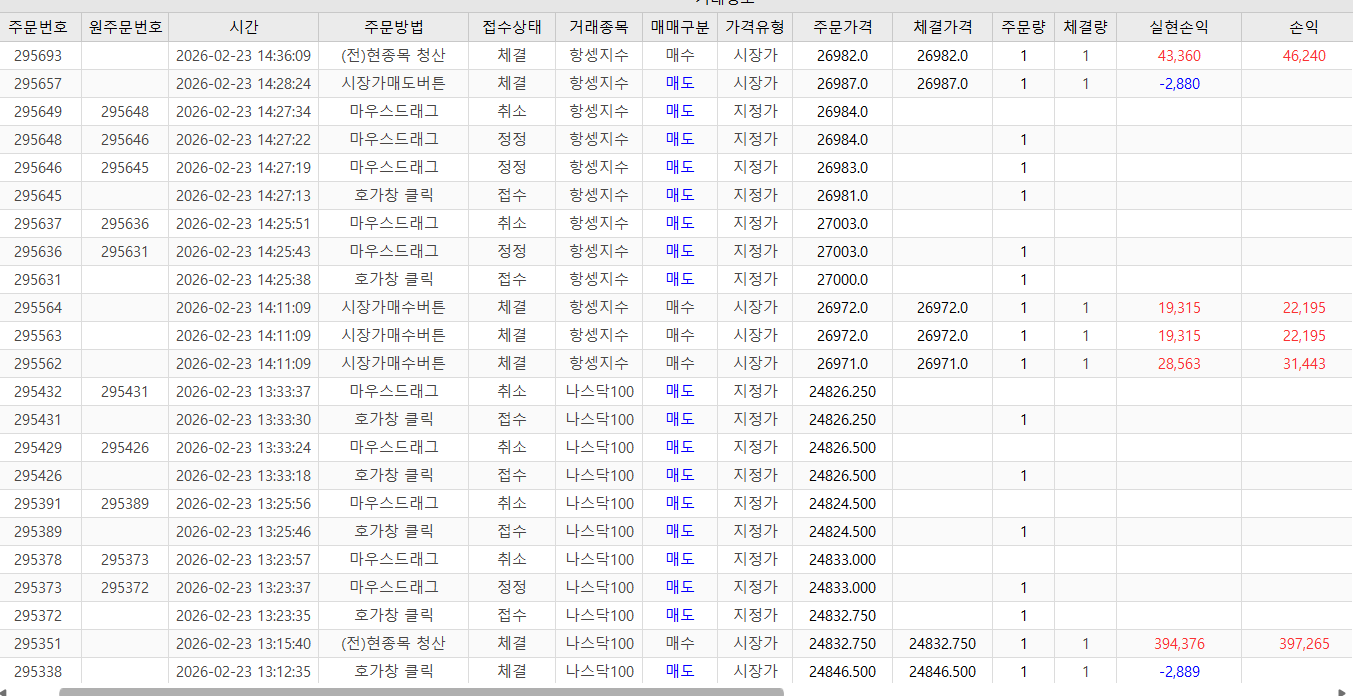
Task: Click execution price 26971.0 in 체결가격 column
Action: tap(942, 364)
